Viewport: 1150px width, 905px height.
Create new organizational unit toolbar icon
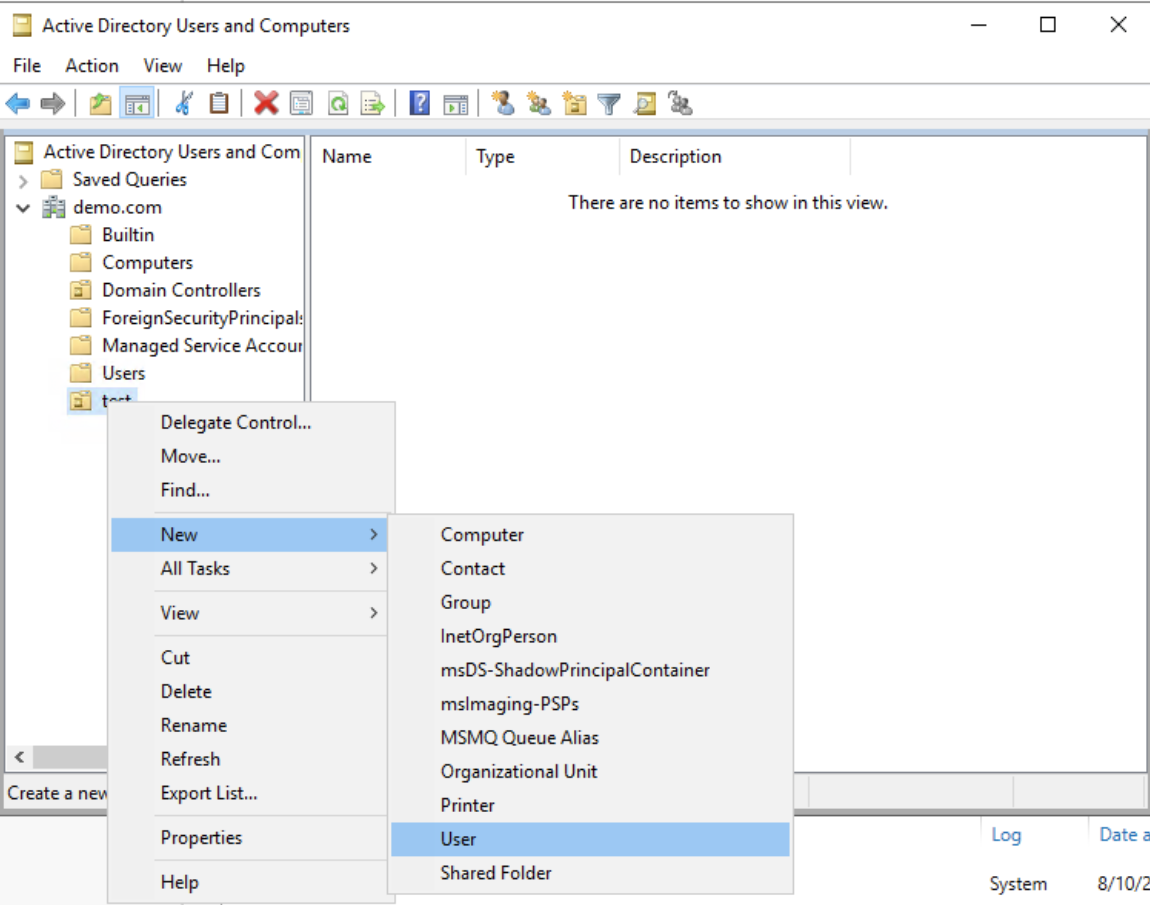click(574, 103)
